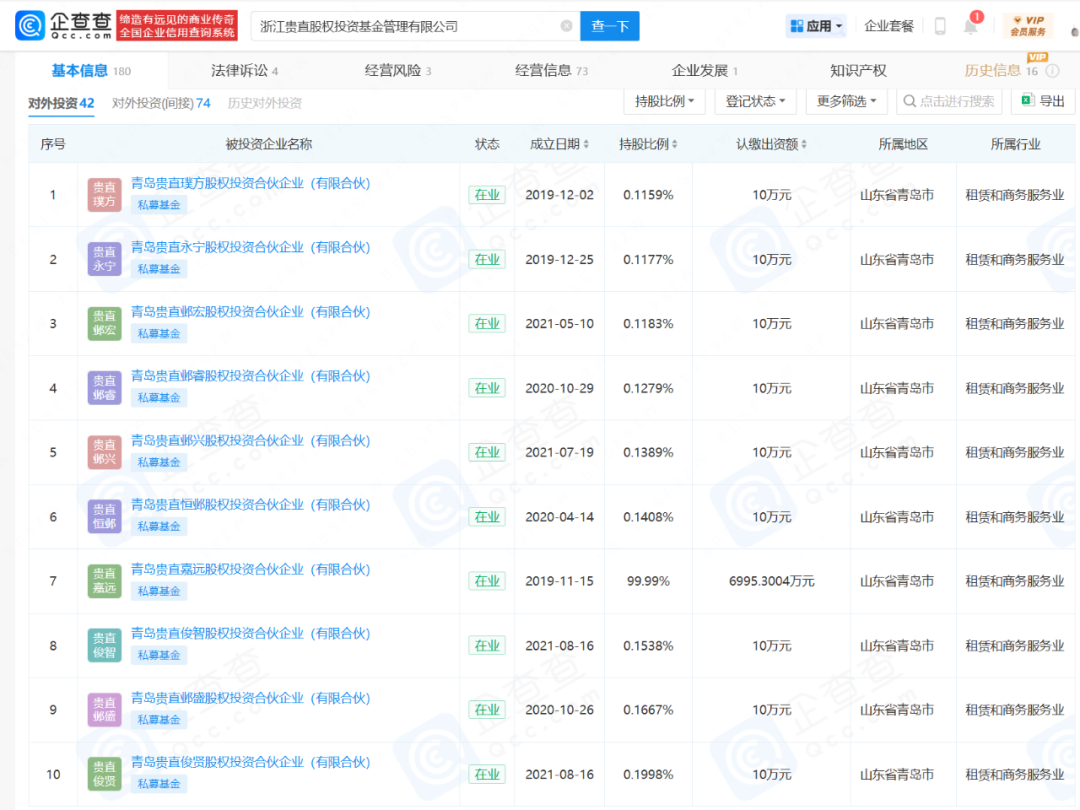1080x810 pixels.
Task: Sort table by 持股比例 column header
Action: pyautogui.click(x=648, y=144)
